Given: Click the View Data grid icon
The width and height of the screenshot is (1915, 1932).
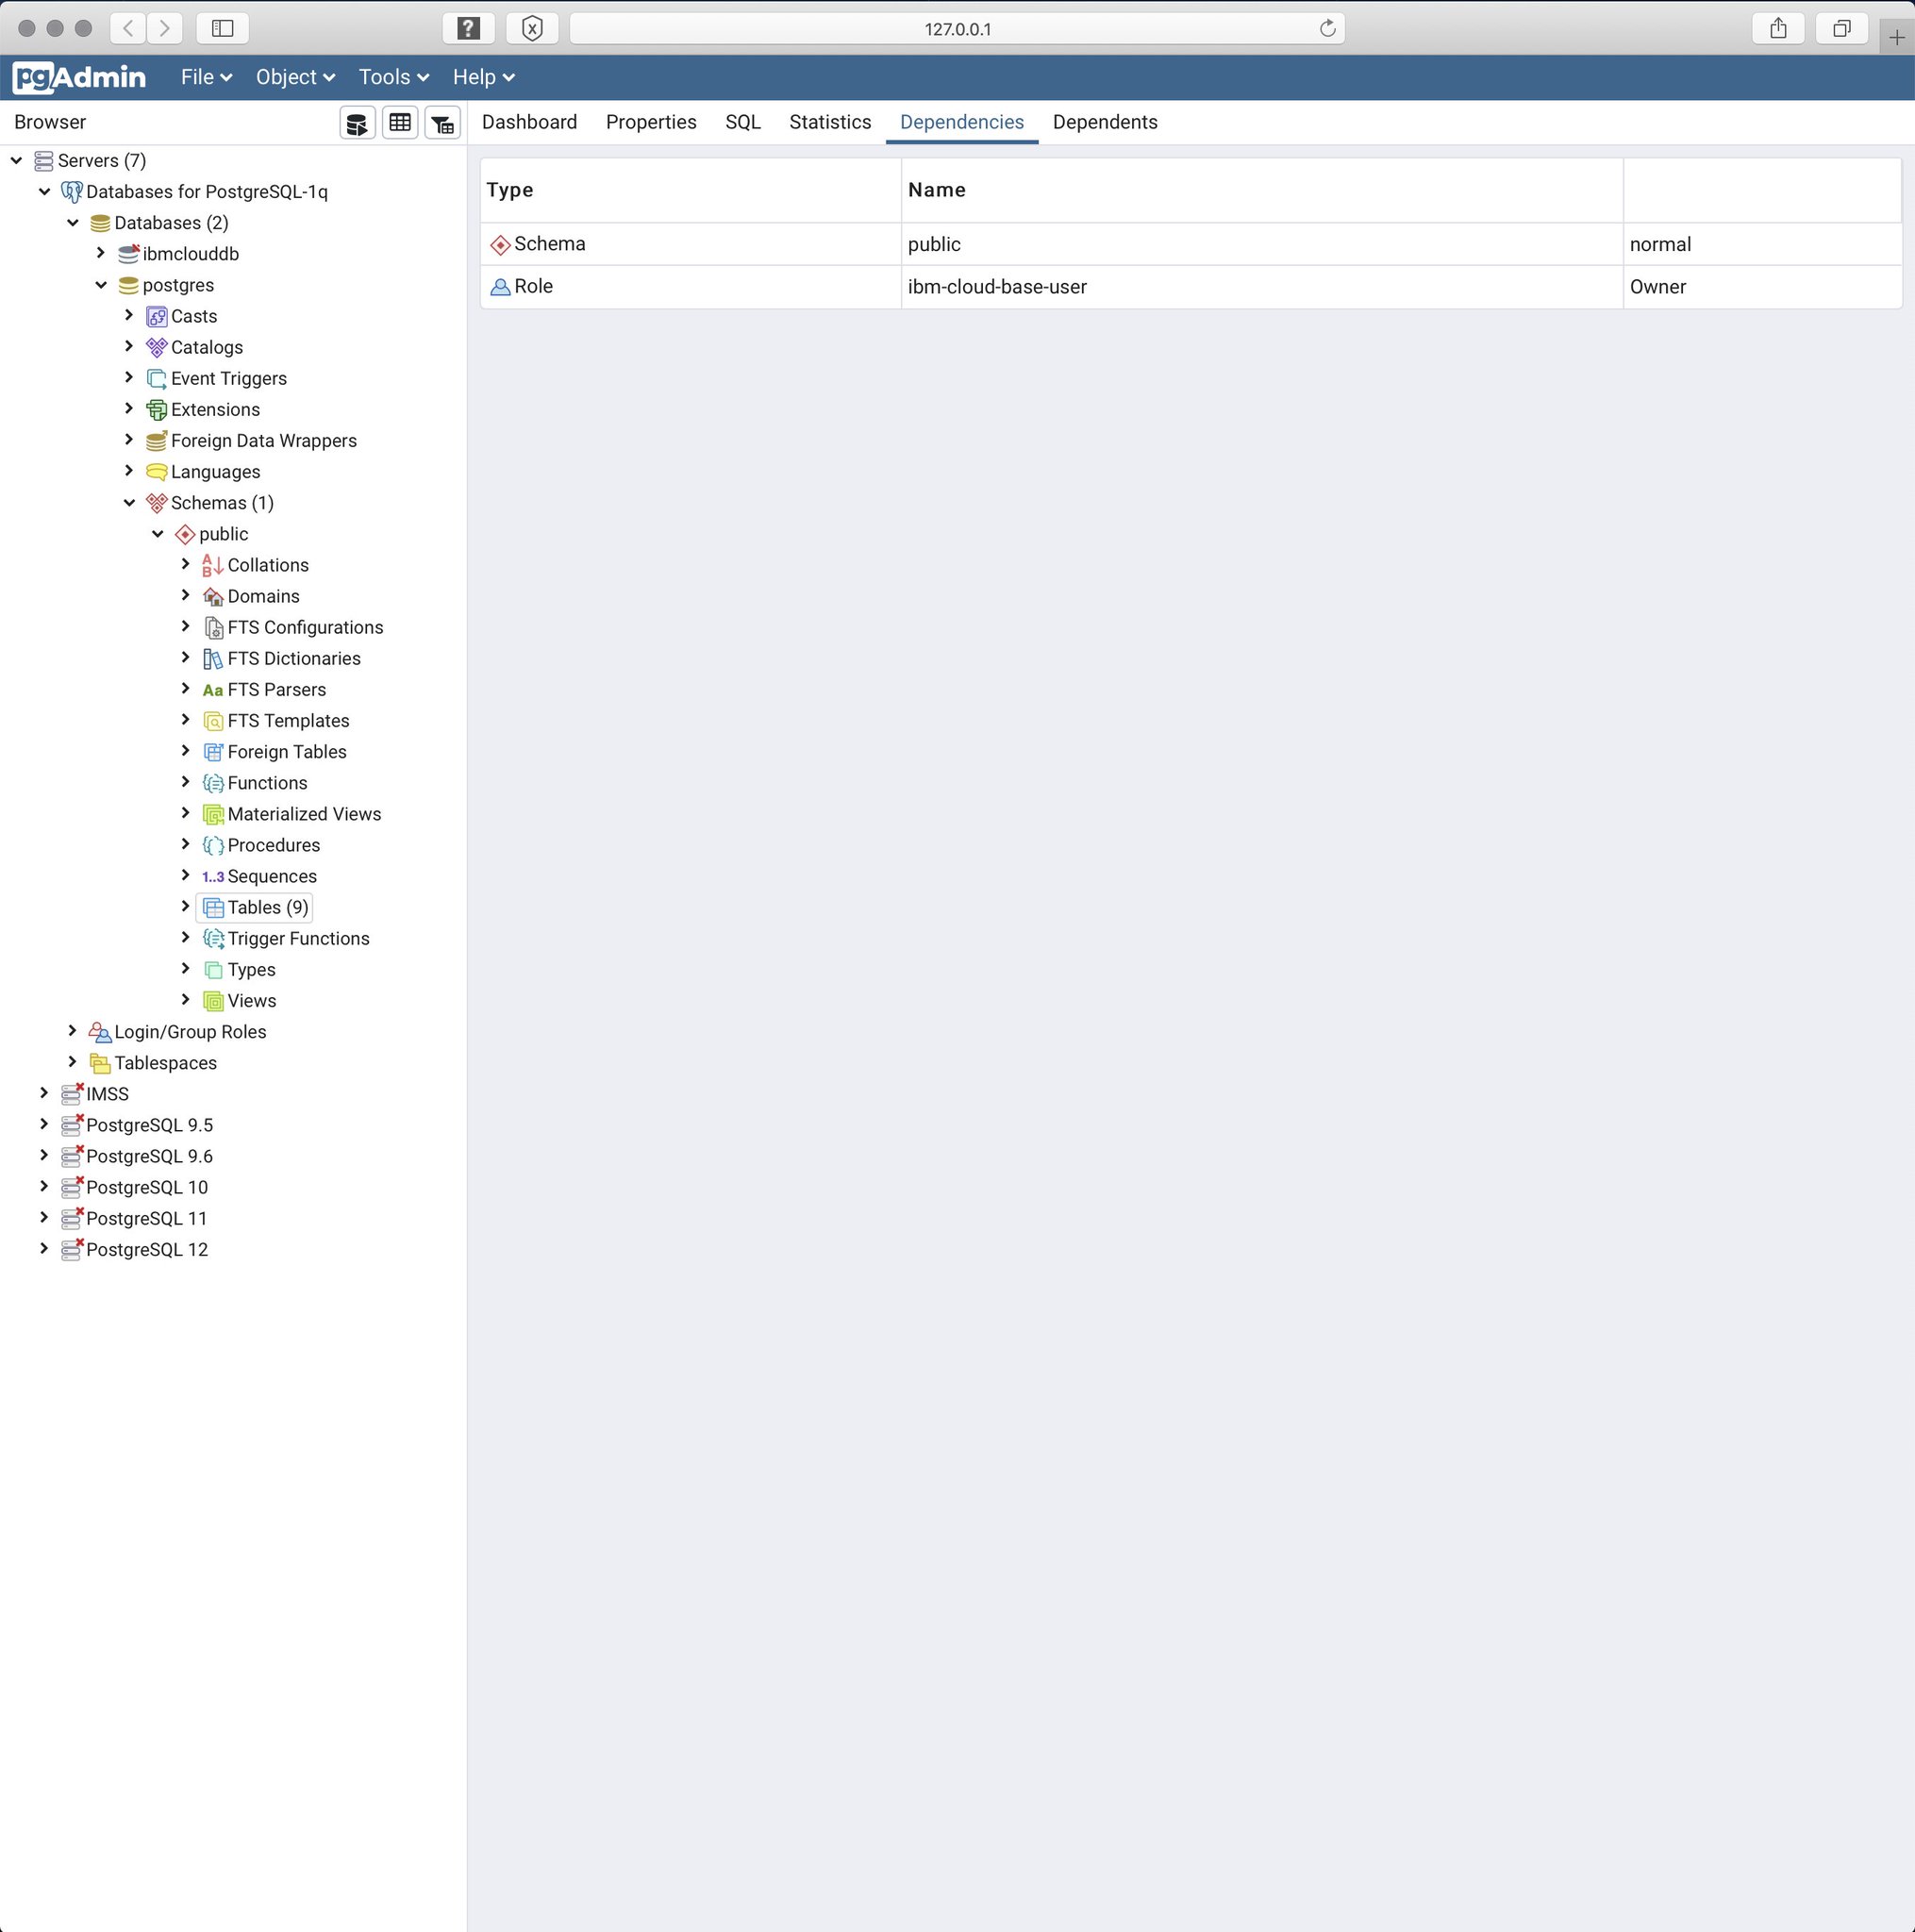Looking at the screenshot, I should coord(400,123).
